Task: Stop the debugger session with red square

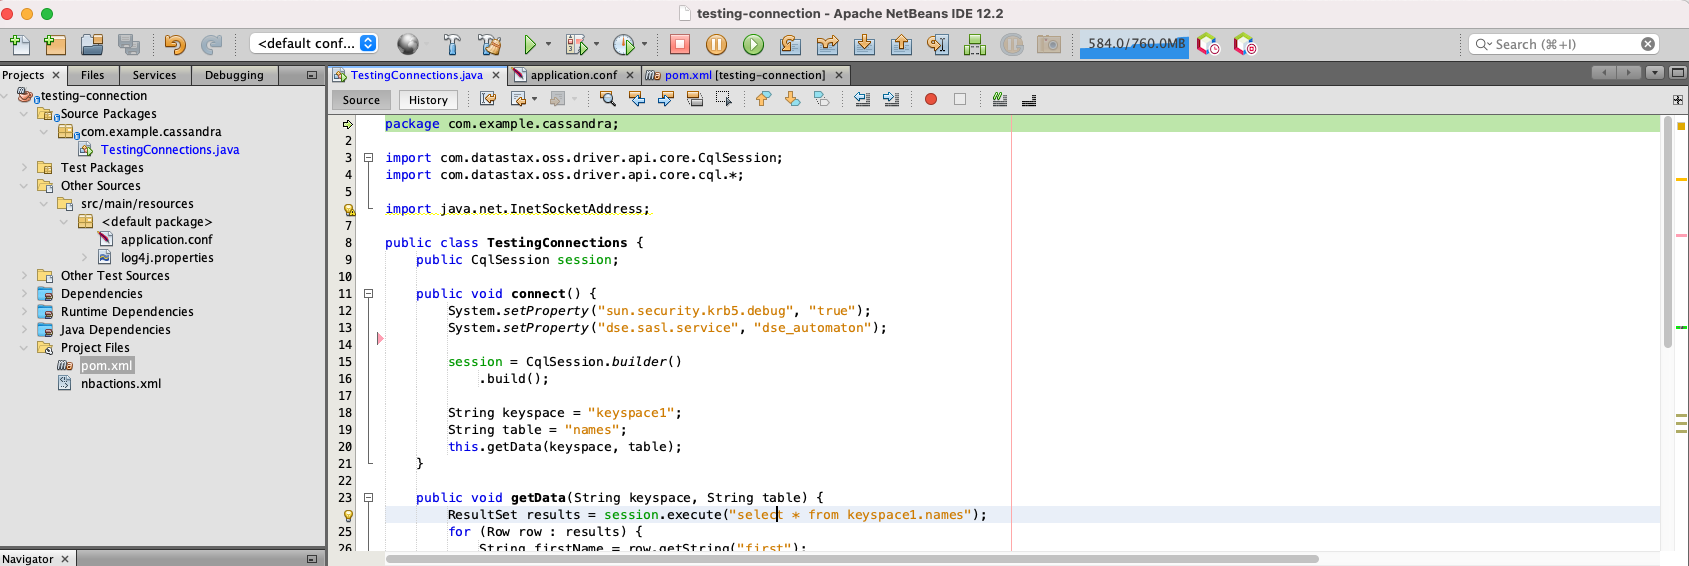Action: coord(680,44)
